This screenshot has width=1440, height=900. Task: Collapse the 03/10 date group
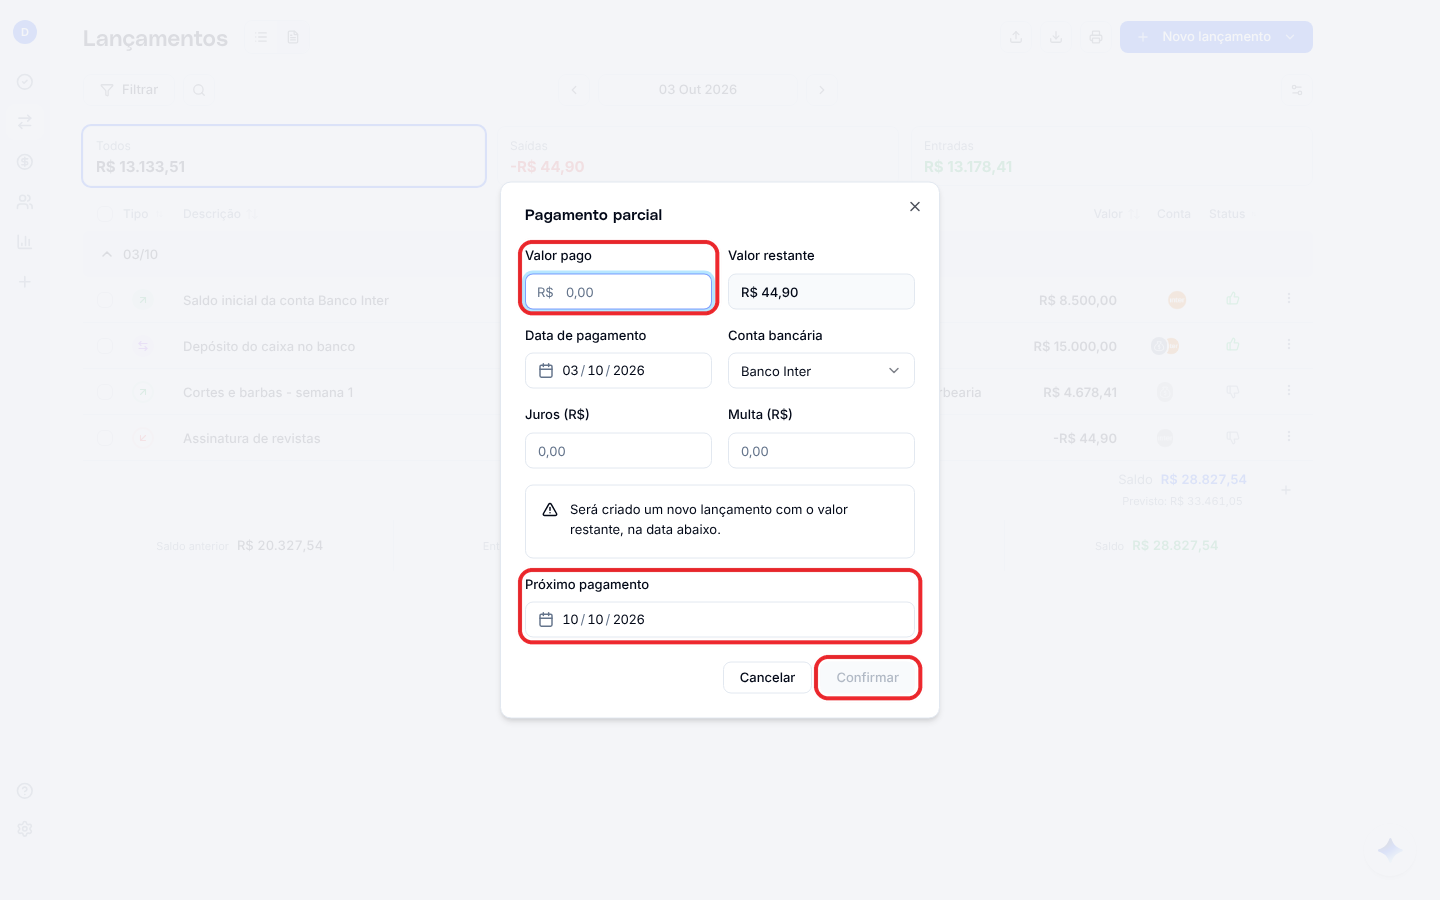coord(107,255)
